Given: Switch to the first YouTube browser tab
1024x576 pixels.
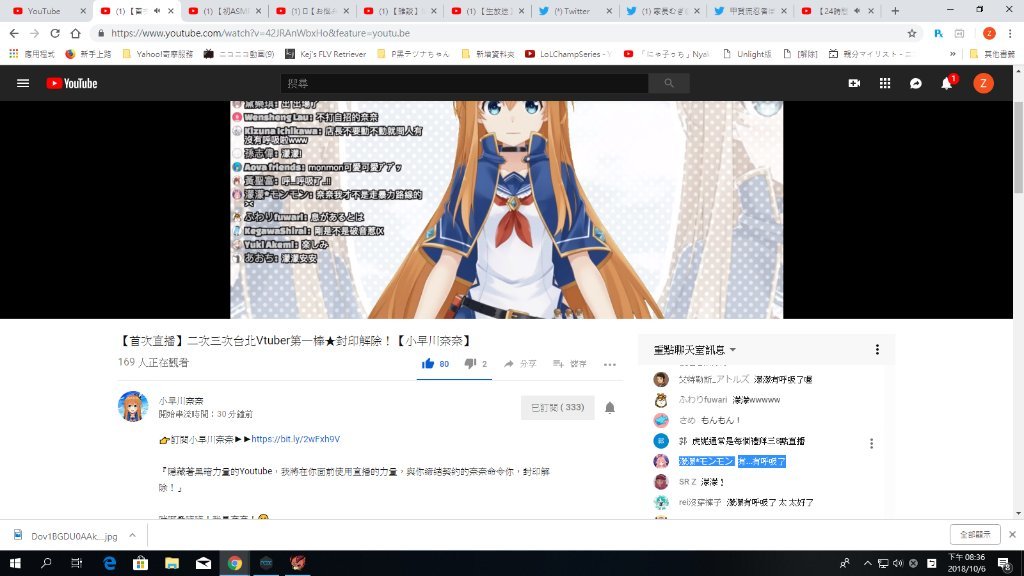Looking at the screenshot, I should (45, 11).
